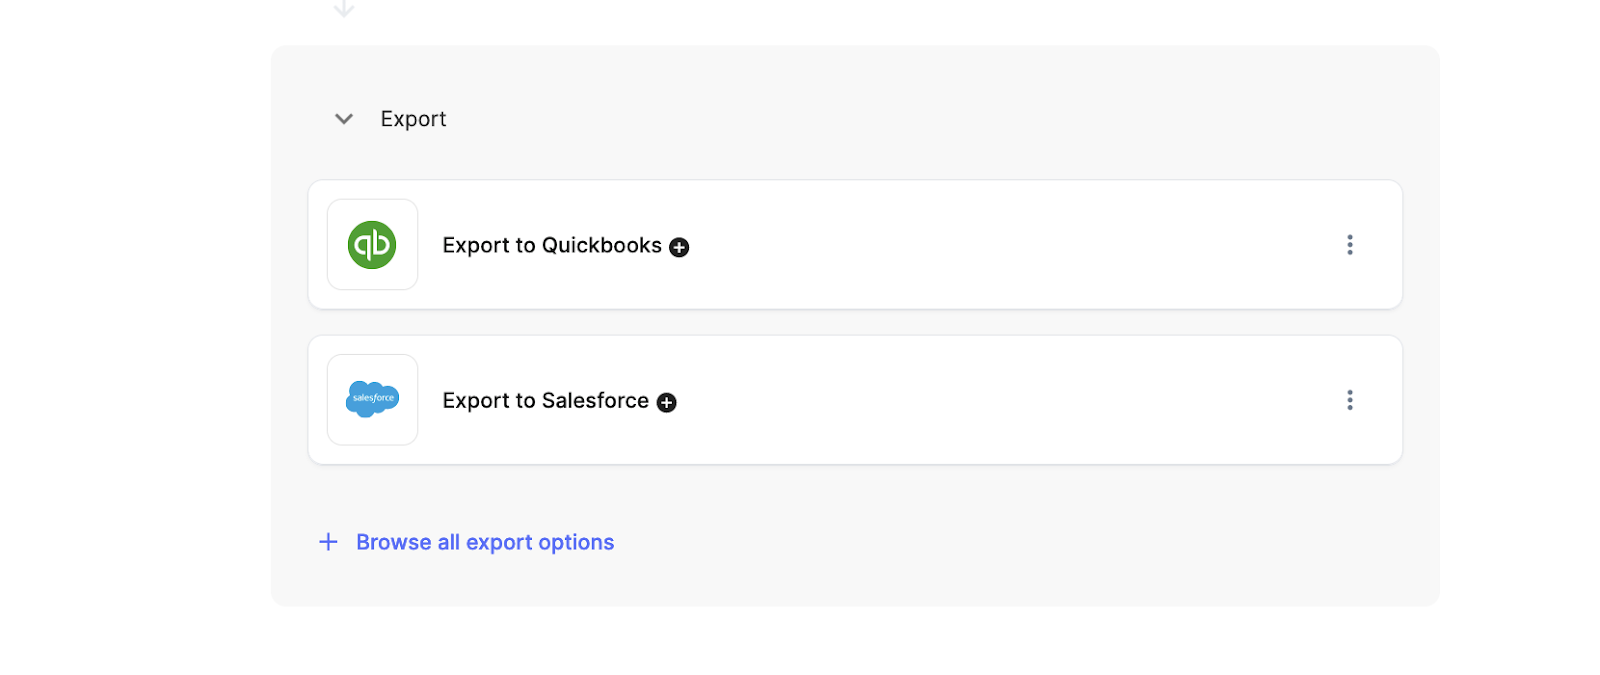Click plus badge beside Export to Quickbooks
Image resolution: width=1600 pixels, height=675 pixels.
pos(679,247)
